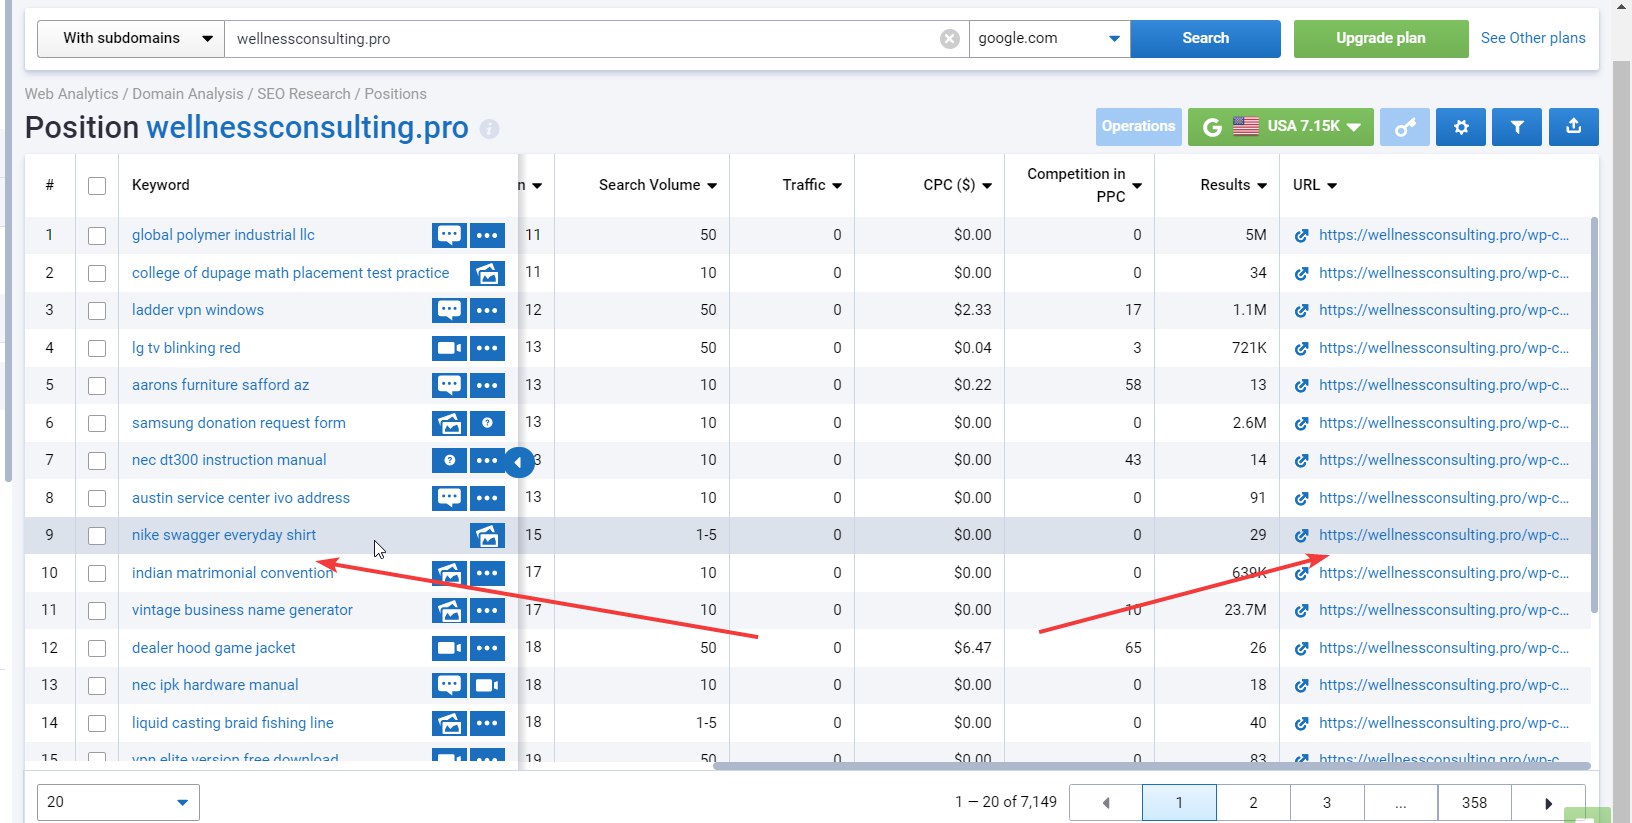Sort by Results column

[1234, 185]
